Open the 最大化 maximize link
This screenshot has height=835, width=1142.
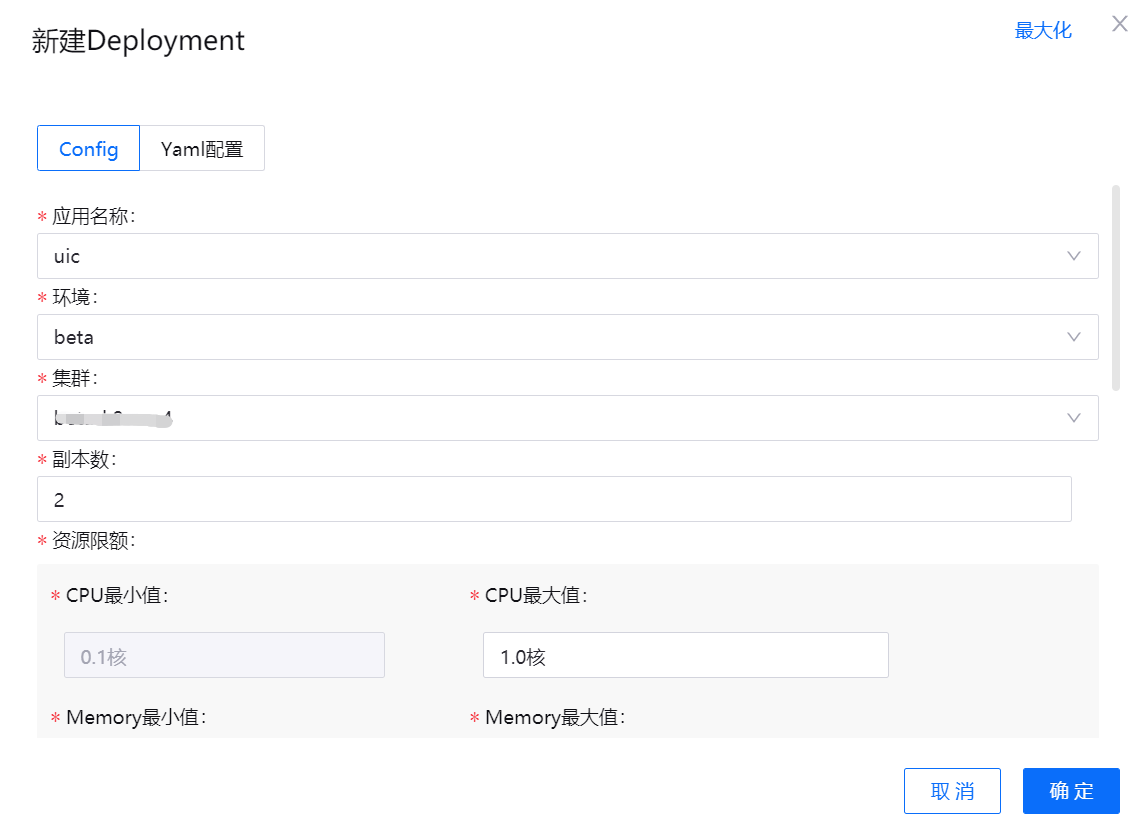pyautogui.click(x=1043, y=31)
